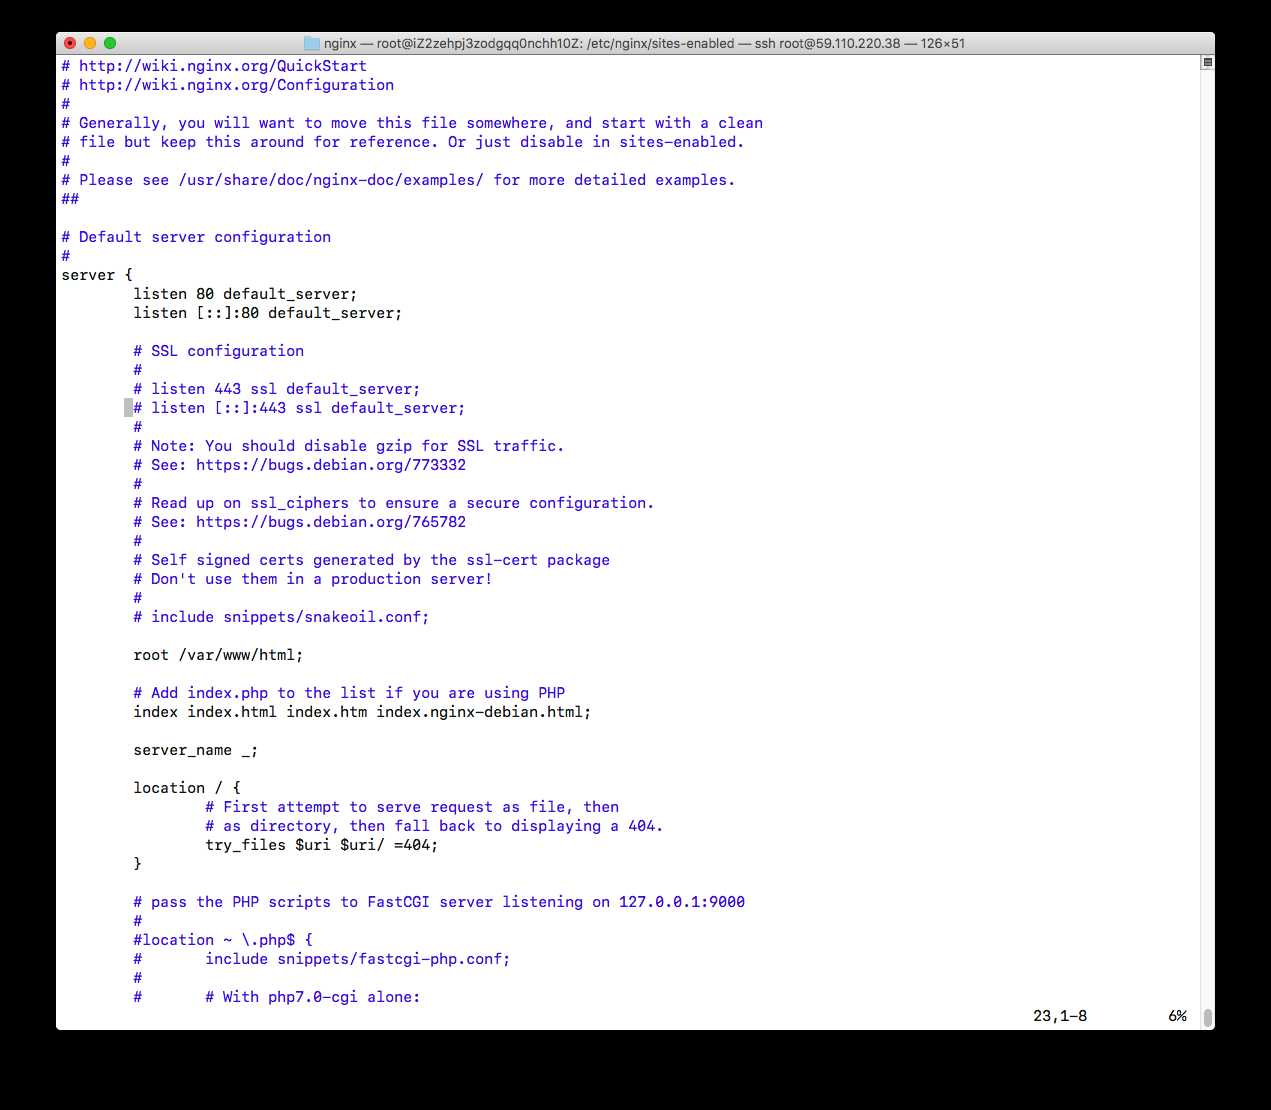This screenshot has width=1271, height=1110.
Task: Click the green zoom window button
Action: (110, 43)
